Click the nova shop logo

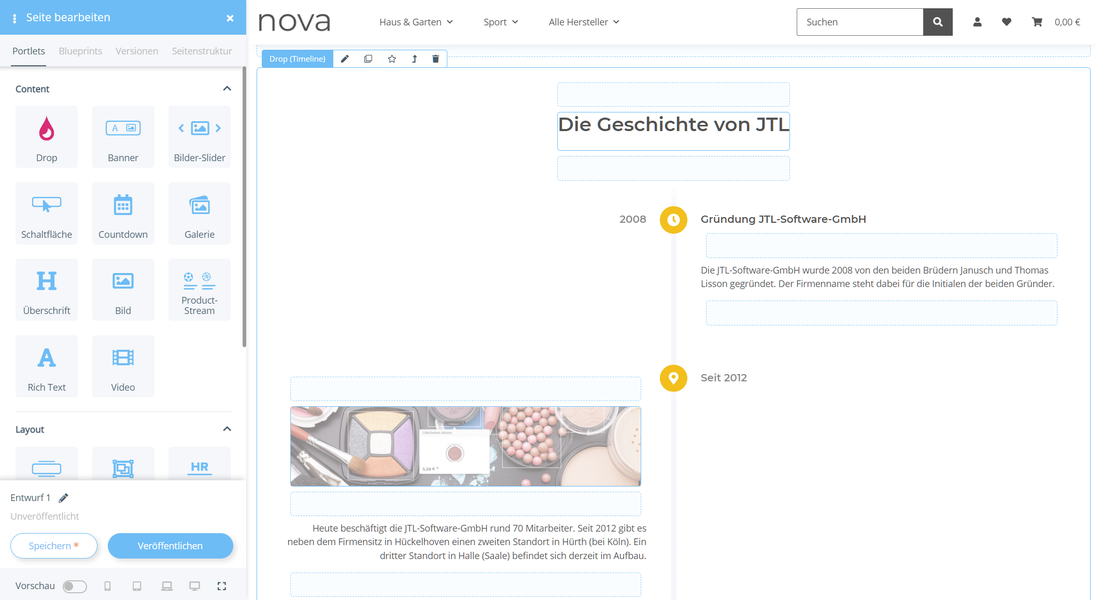(x=294, y=22)
